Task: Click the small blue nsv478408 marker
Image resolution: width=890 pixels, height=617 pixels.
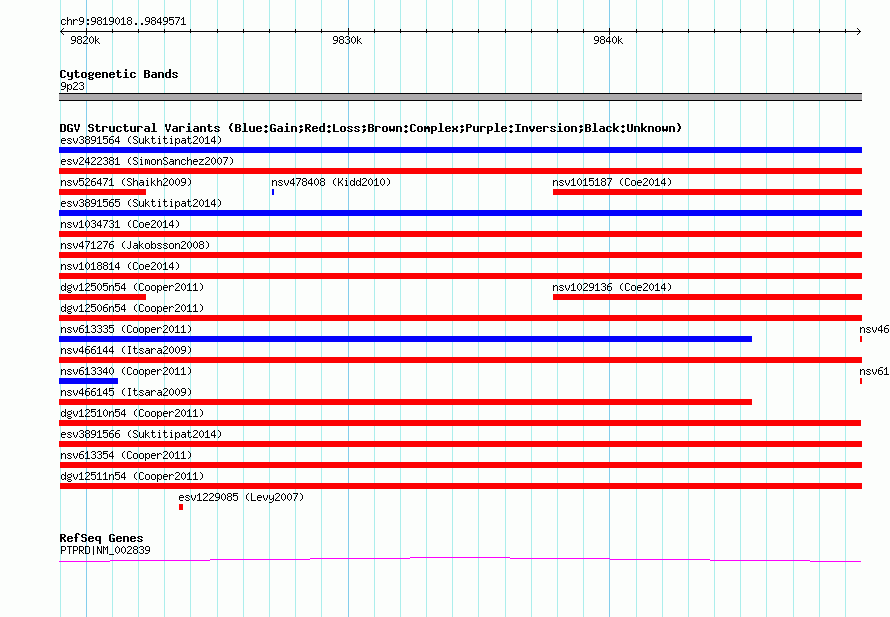Action: coord(273,192)
